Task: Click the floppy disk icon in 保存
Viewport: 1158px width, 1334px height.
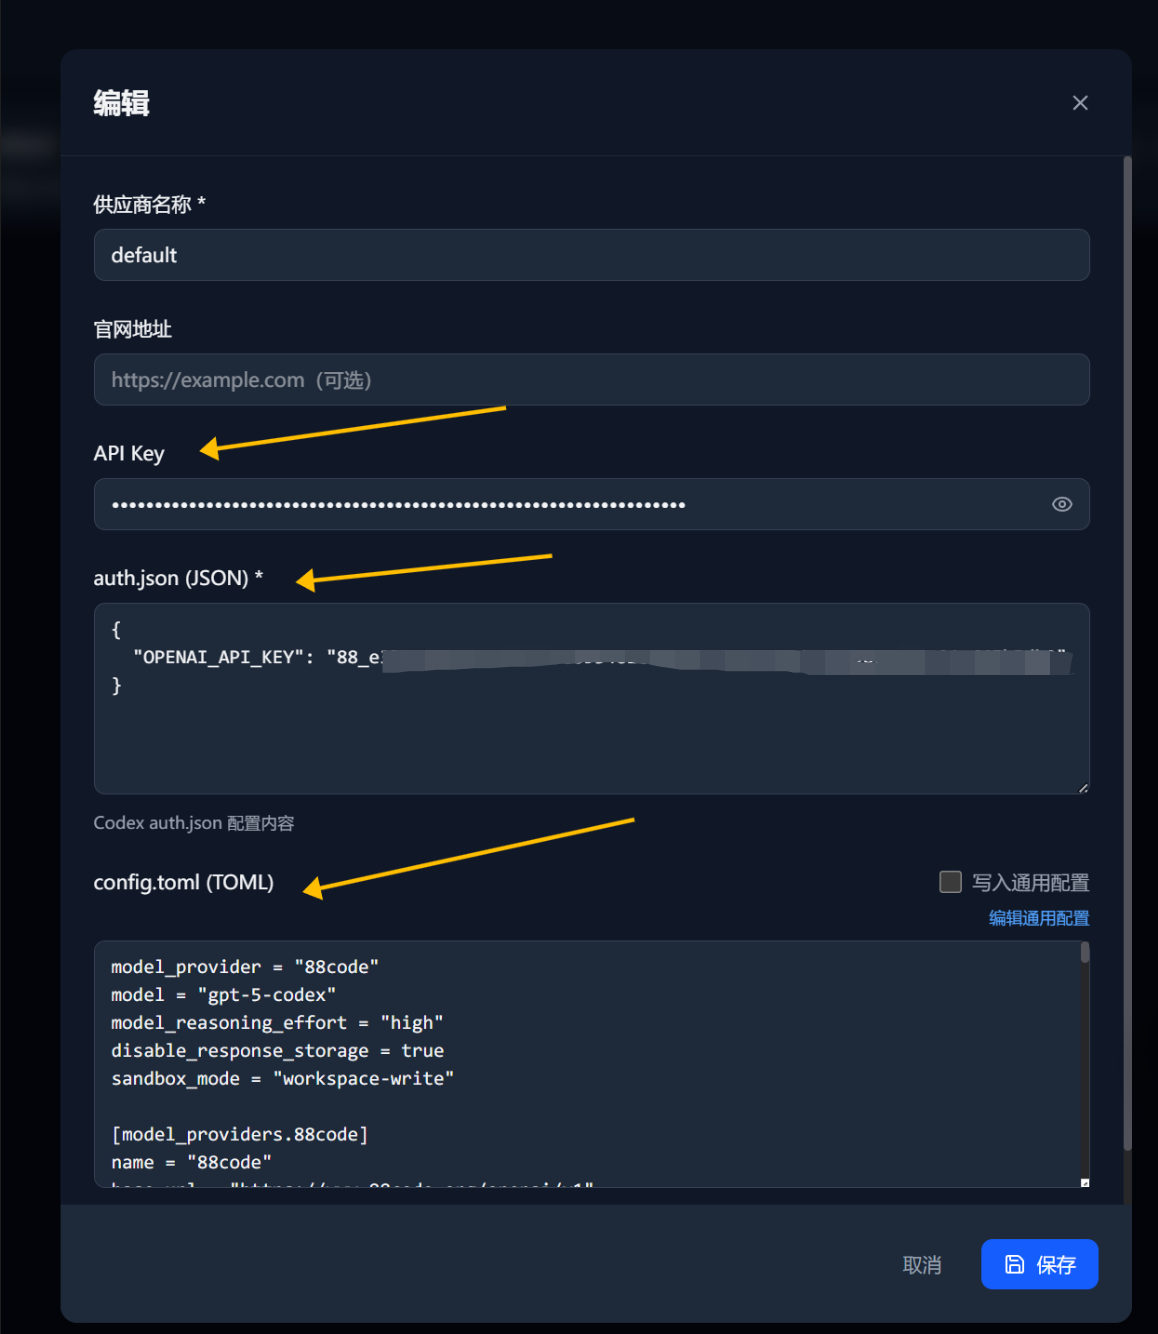Action: click(x=1014, y=1264)
